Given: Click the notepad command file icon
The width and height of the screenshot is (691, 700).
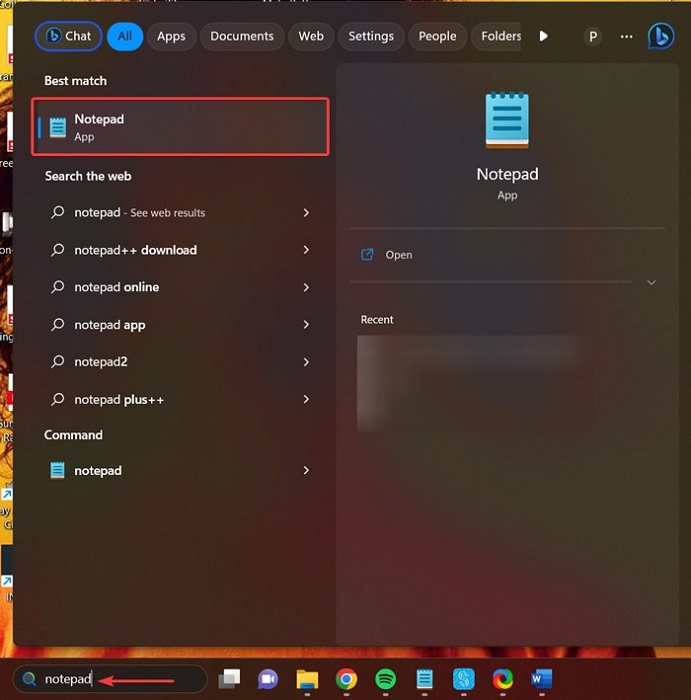Looking at the screenshot, I should click(58, 471).
